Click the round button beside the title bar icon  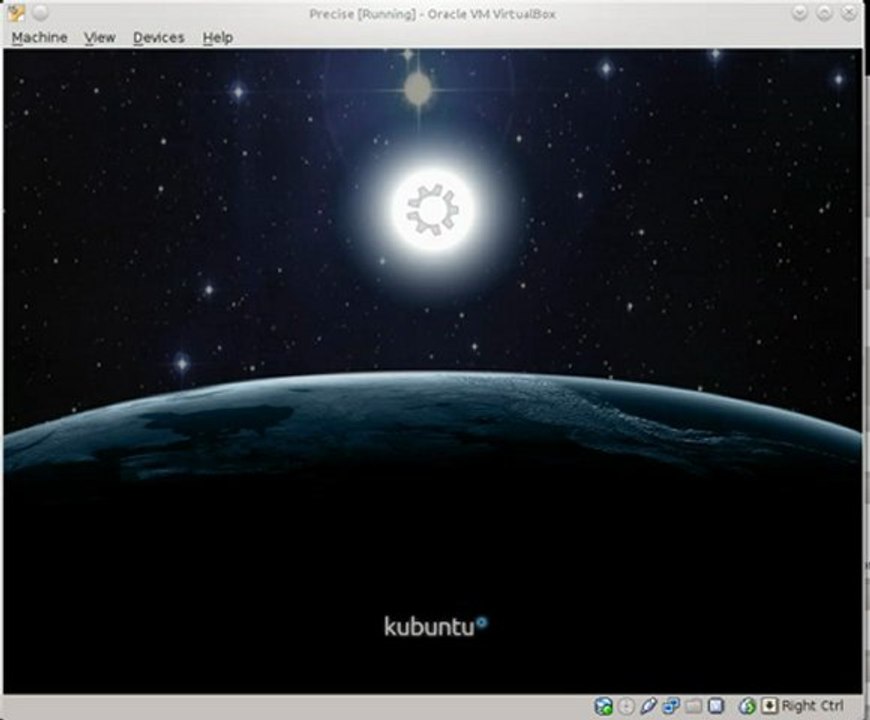click(x=40, y=12)
